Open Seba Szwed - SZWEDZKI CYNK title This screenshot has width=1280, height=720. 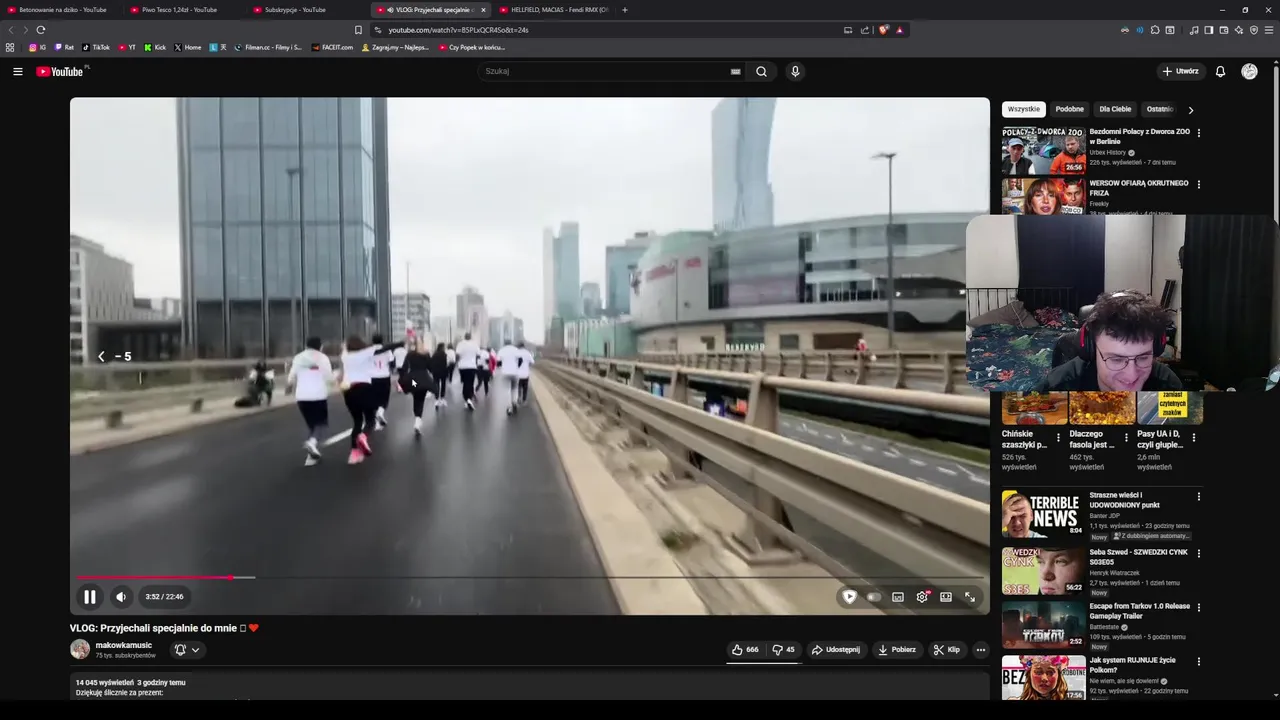click(x=1139, y=556)
